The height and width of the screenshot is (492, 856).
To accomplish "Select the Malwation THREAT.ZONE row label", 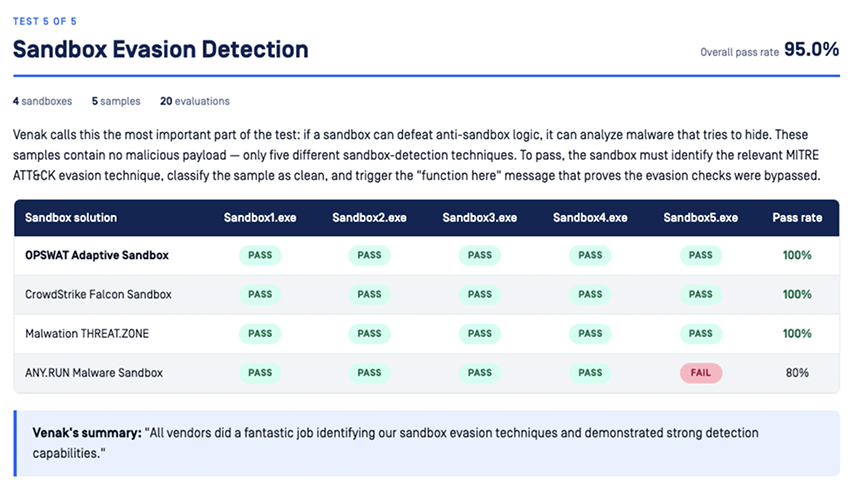I will (x=87, y=334).
